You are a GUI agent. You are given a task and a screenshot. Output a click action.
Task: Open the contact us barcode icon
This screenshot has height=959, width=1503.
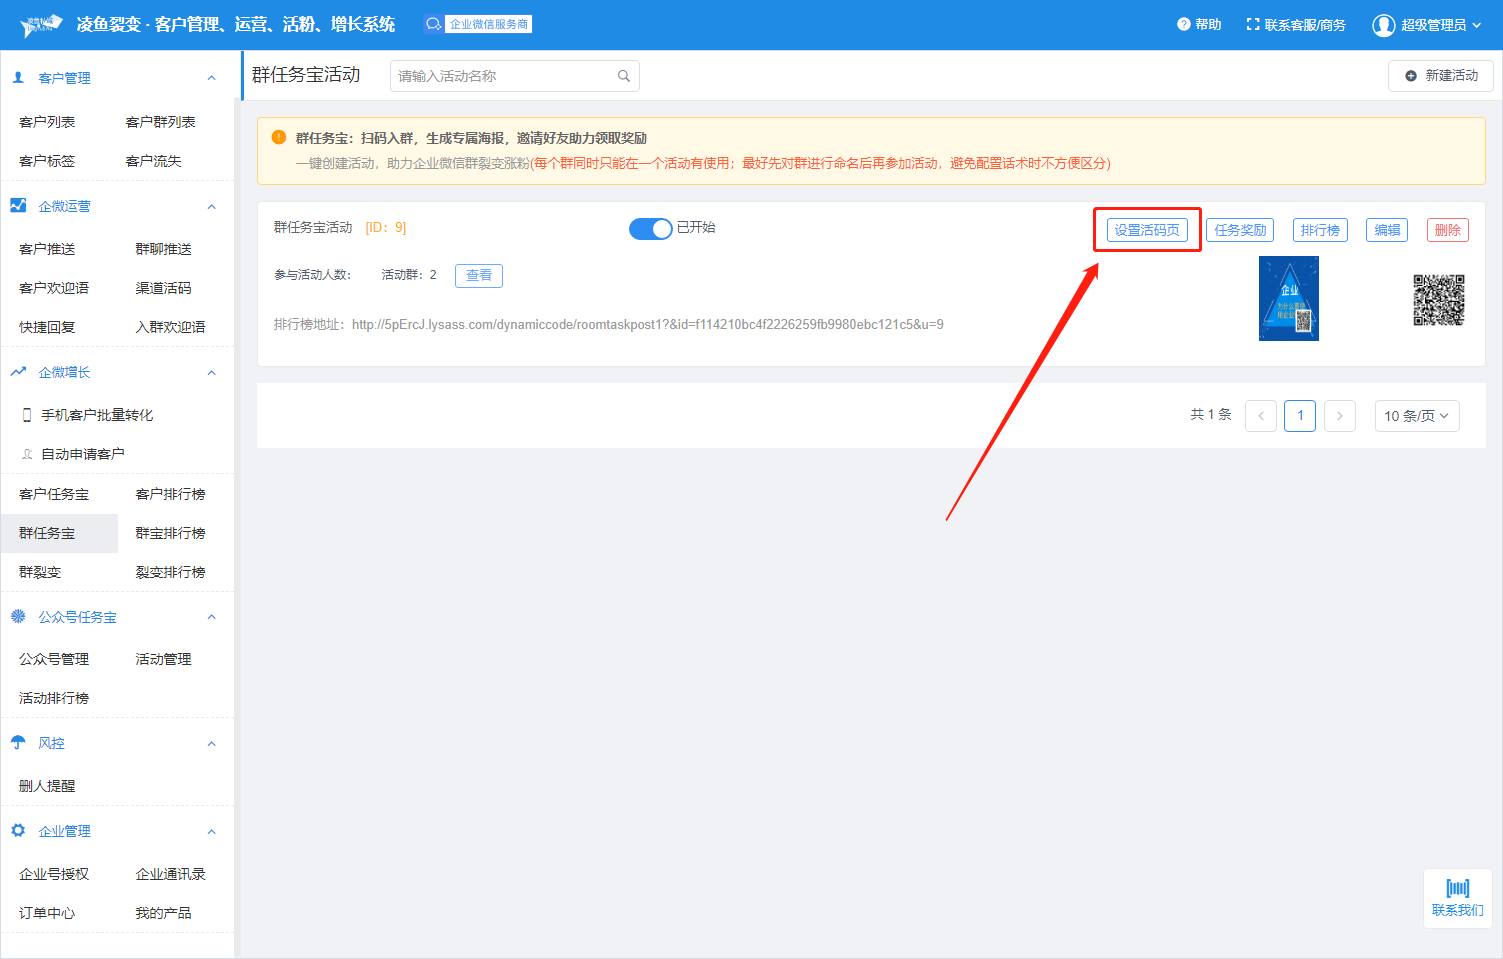click(1457, 888)
